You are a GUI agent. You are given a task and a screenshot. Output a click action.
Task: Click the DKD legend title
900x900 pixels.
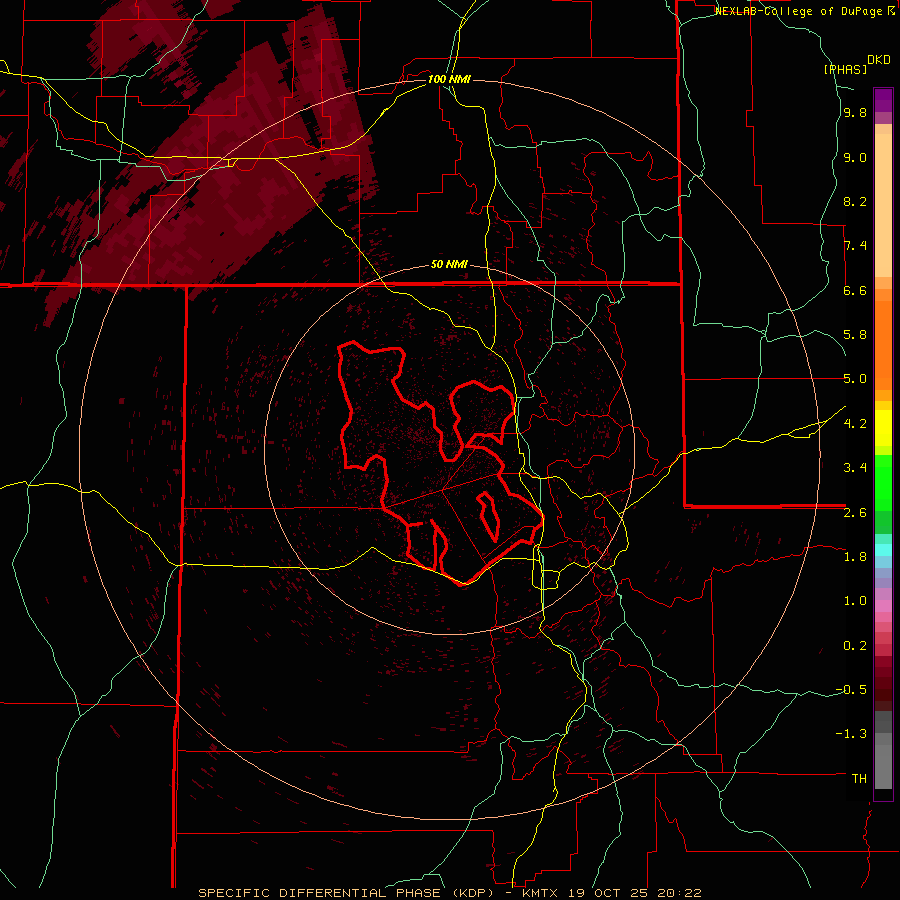(879, 60)
